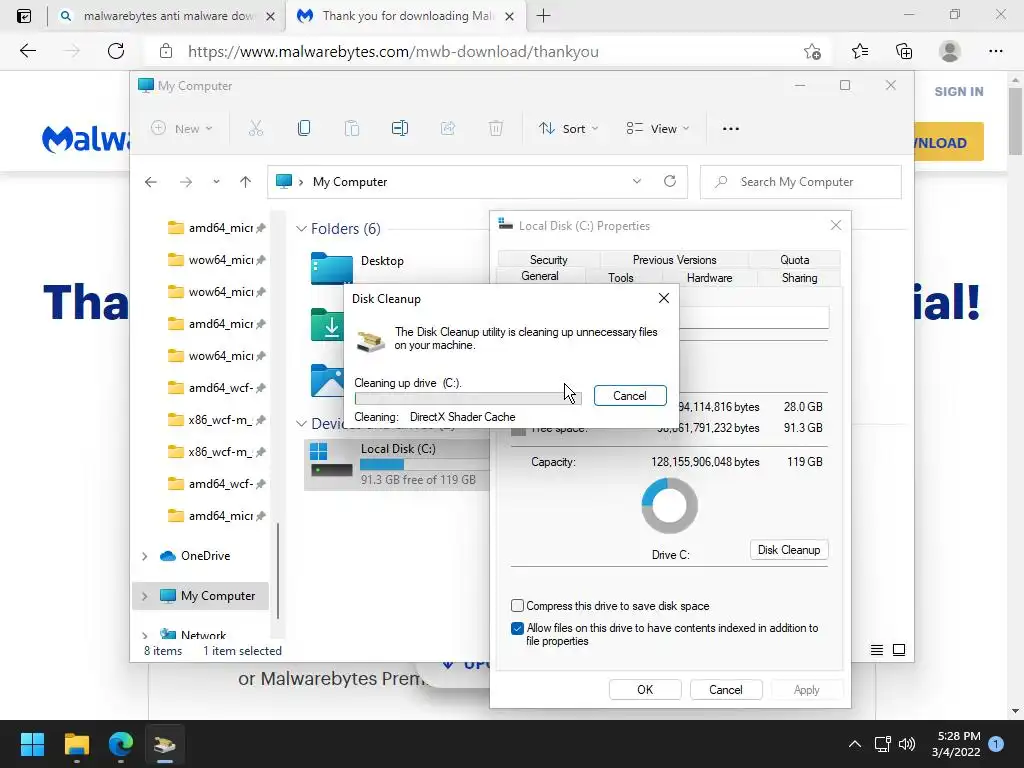Viewport: 1024px width, 768px height.
Task: Go back in the My Computer window
Action: click(x=151, y=182)
